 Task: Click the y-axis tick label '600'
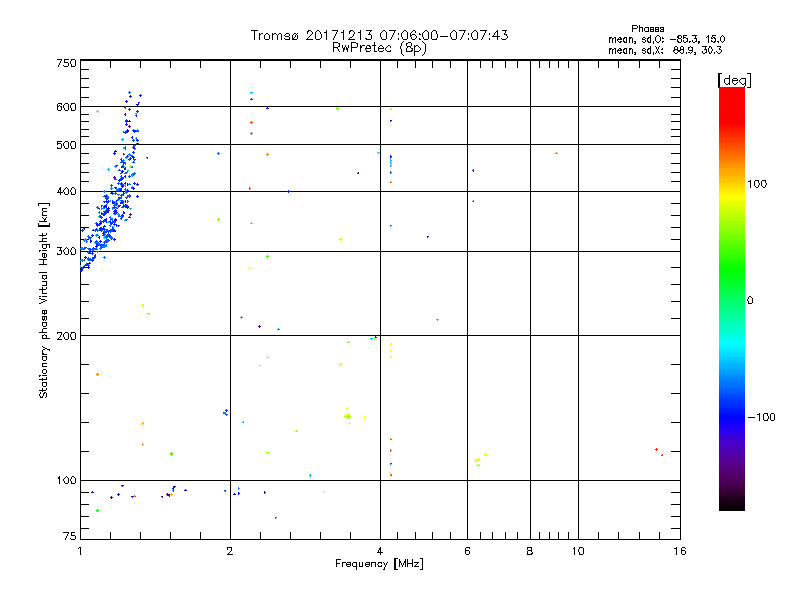point(66,107)
